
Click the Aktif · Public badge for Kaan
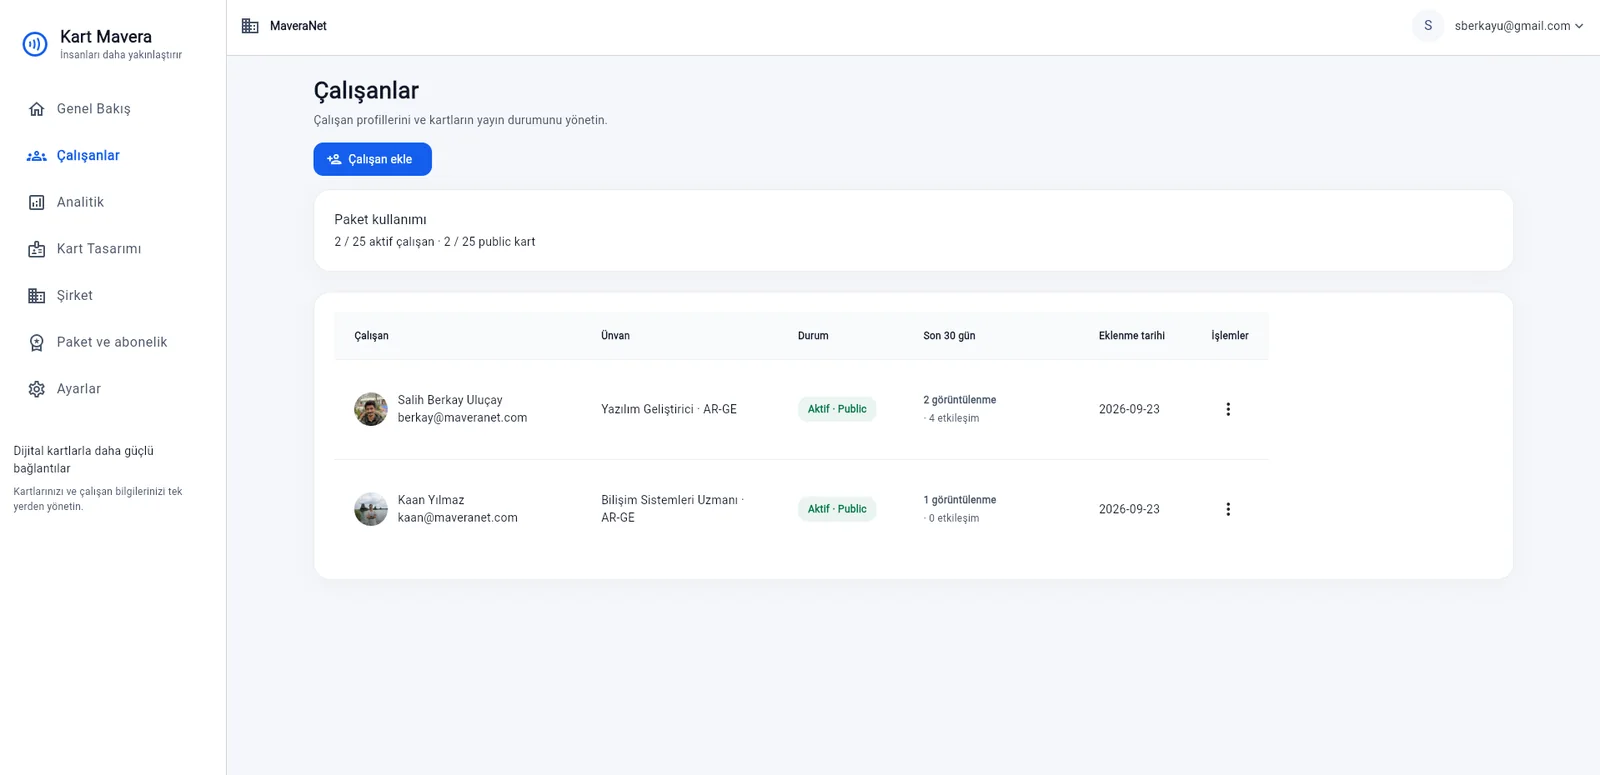[x=837, y=509]
